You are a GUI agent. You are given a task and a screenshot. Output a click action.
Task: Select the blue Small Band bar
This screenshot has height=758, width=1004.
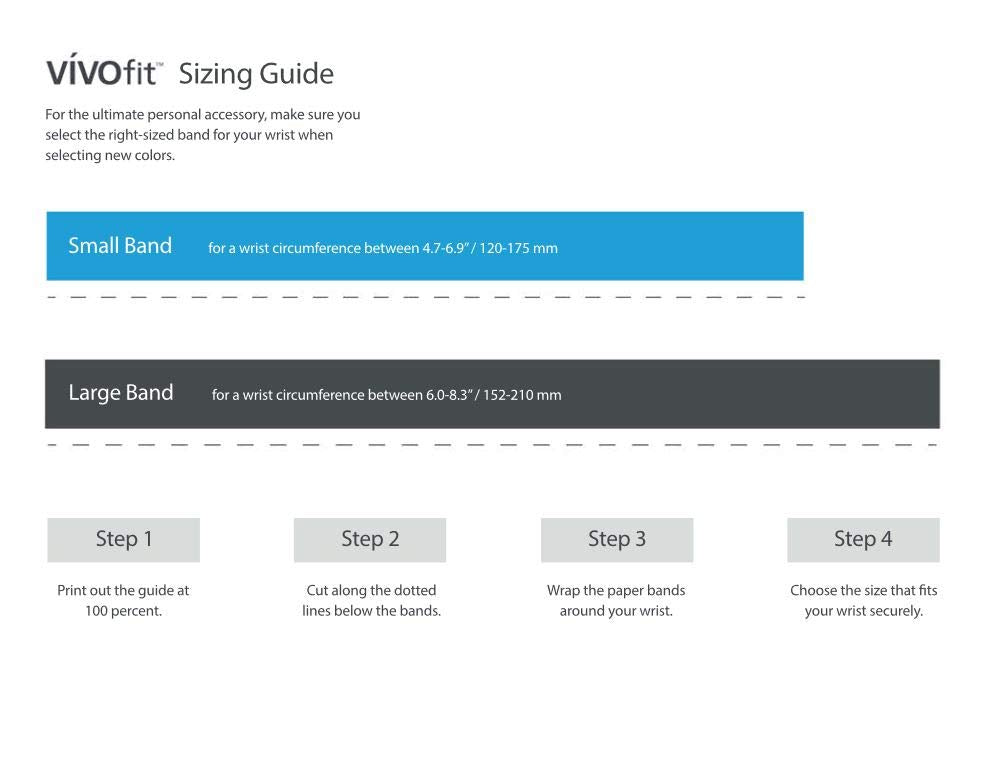425,246
